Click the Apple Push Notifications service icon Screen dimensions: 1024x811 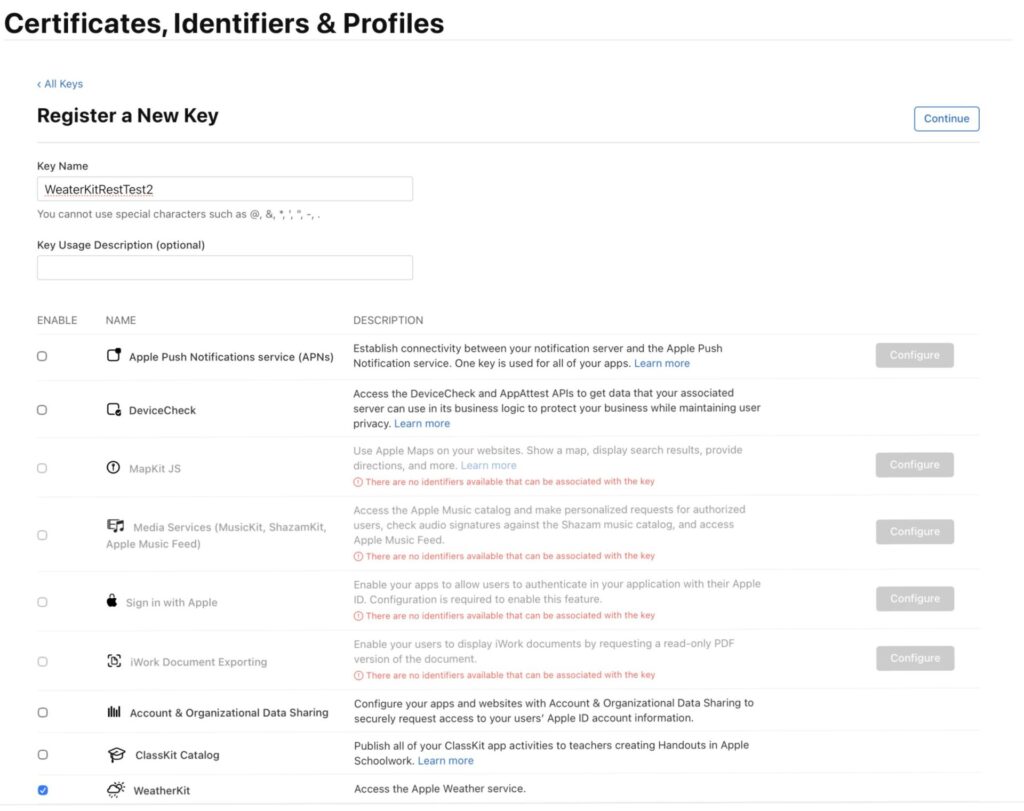click(x=114, y=356)
